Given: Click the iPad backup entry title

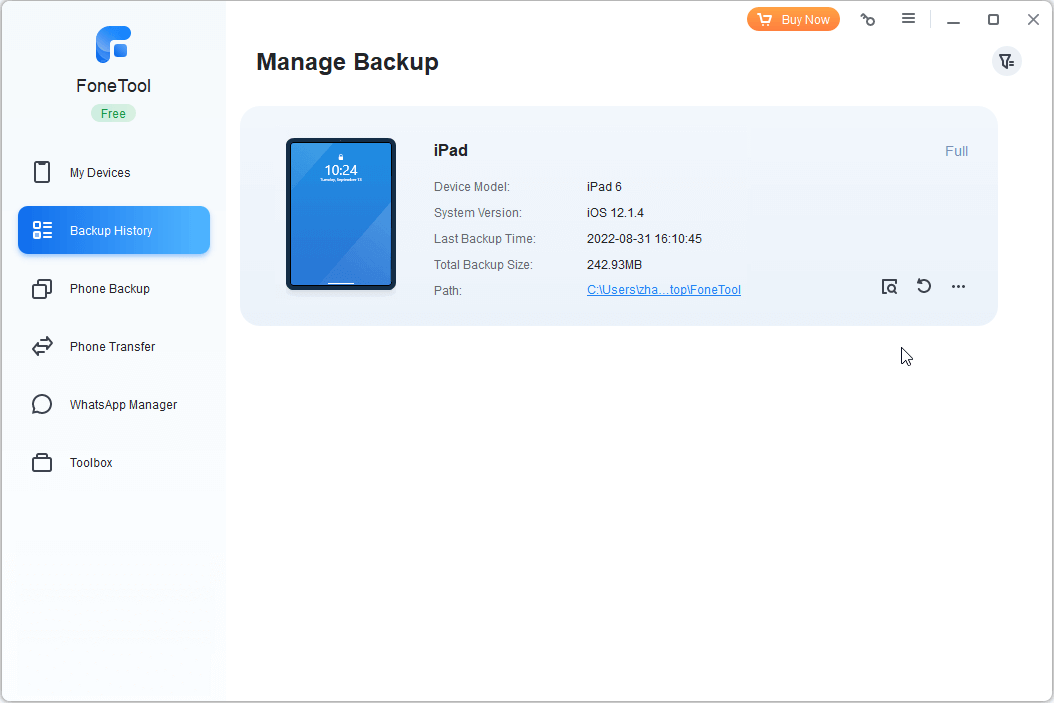Looking at the screenshot, I should tap(451, 150).
